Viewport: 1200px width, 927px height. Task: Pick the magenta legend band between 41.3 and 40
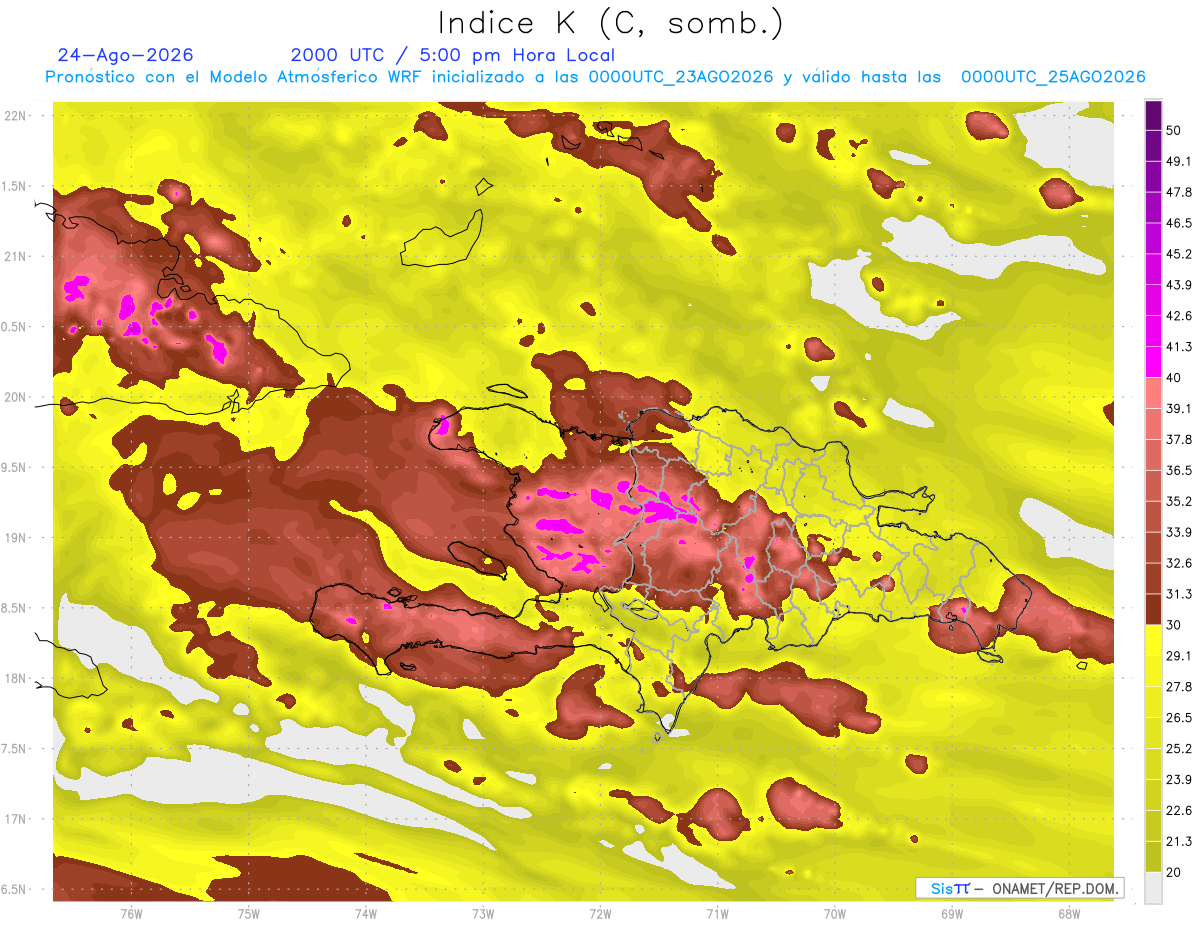pos(1153,362)
